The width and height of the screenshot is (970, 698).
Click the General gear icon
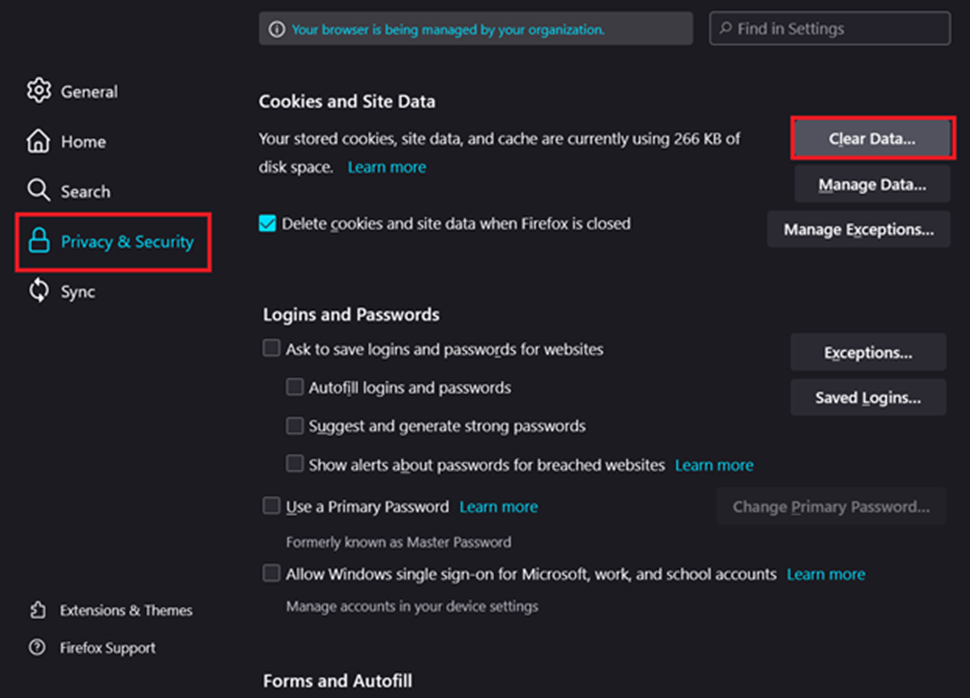pos(38,91)
